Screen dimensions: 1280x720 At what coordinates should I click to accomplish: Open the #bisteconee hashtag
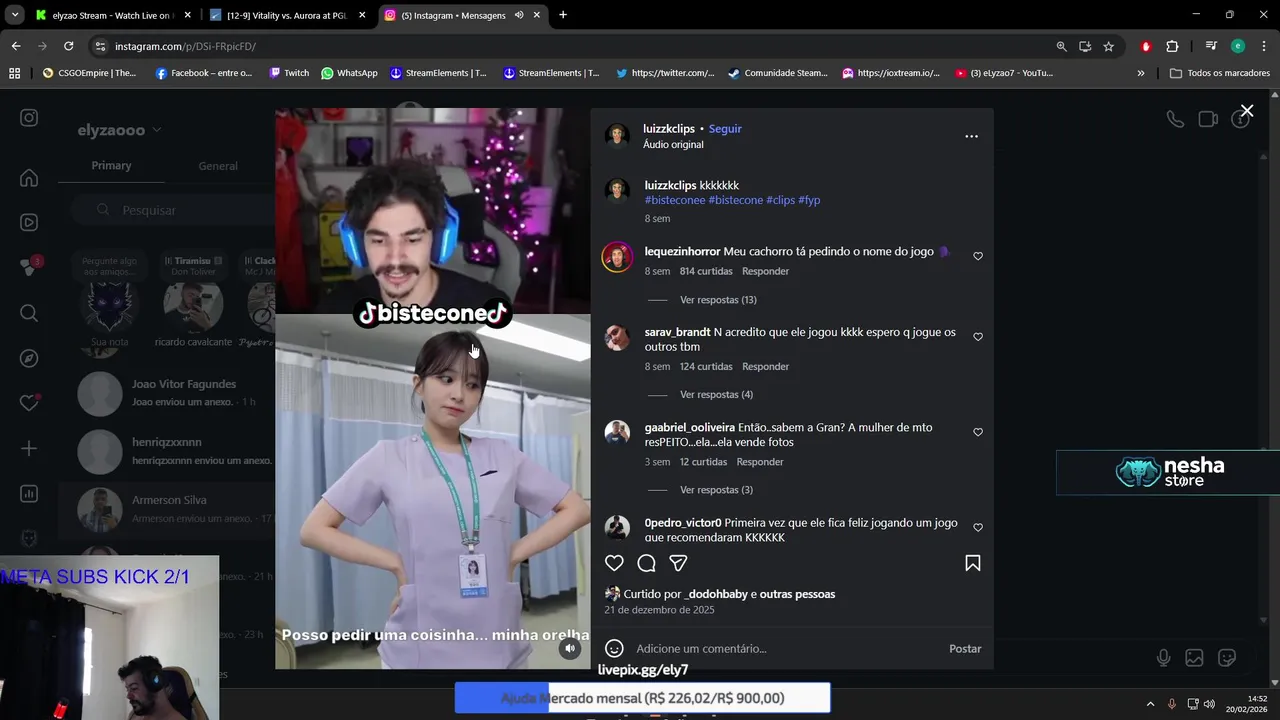(675, 200)
